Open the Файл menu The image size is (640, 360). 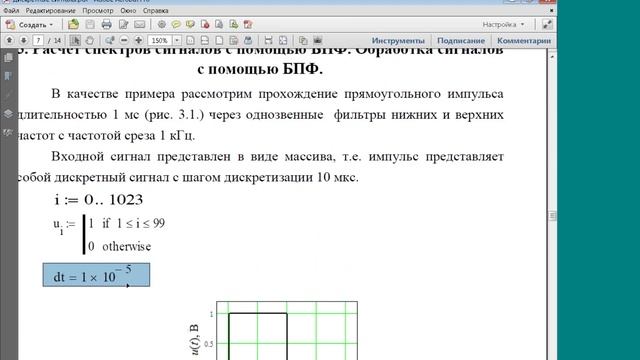11,11
